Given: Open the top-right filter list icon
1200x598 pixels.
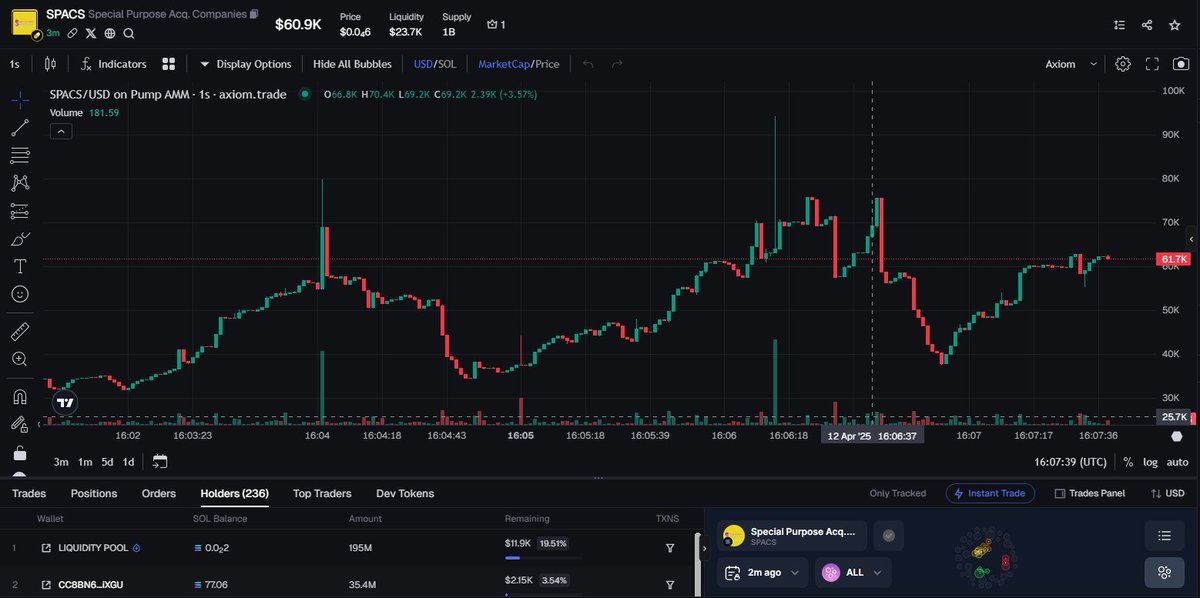Looking at the screenshot, I should tap(1119, 25).
